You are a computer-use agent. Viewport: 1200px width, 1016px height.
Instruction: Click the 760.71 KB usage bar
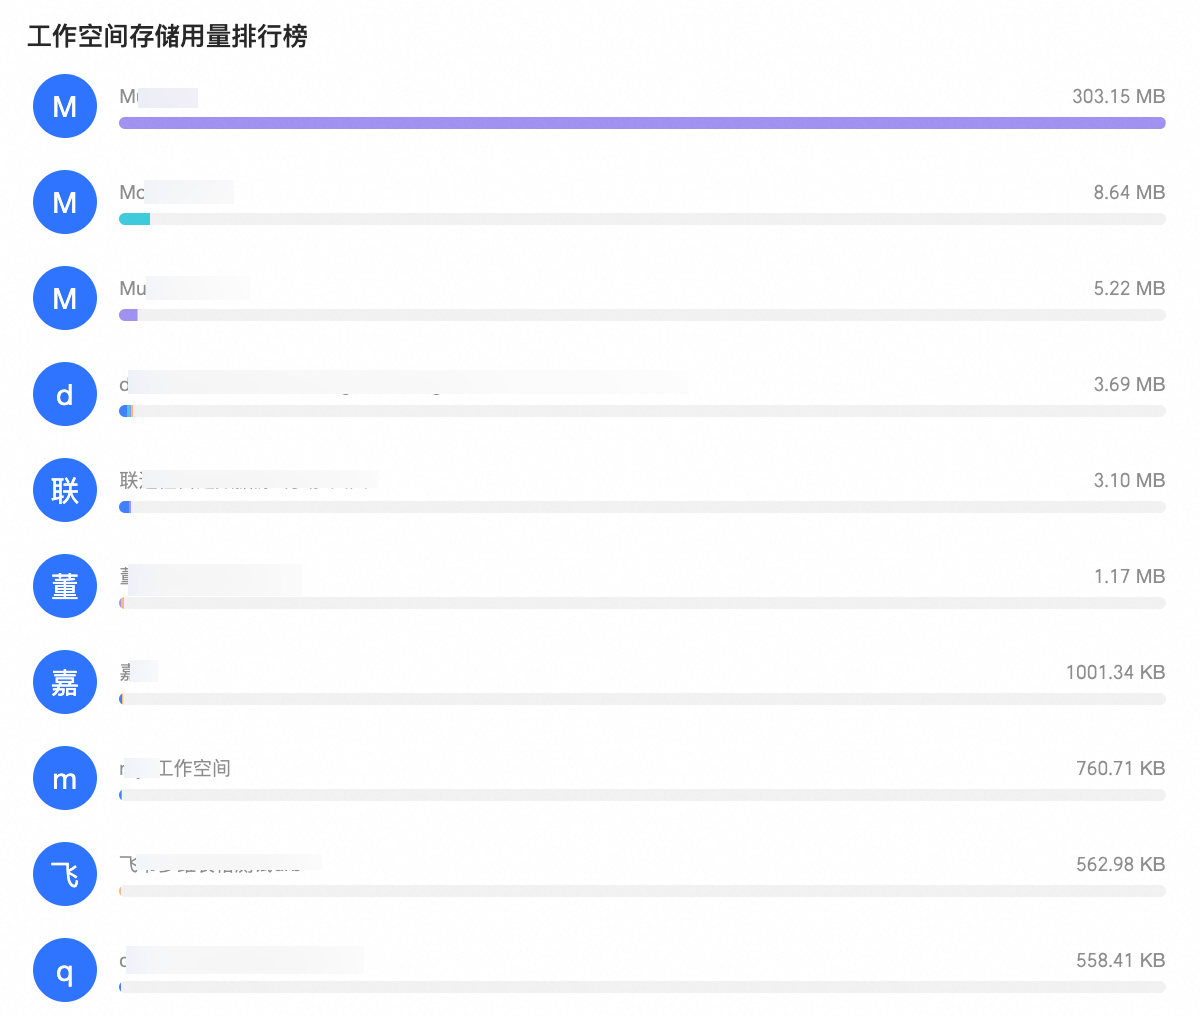pos(642,795)
